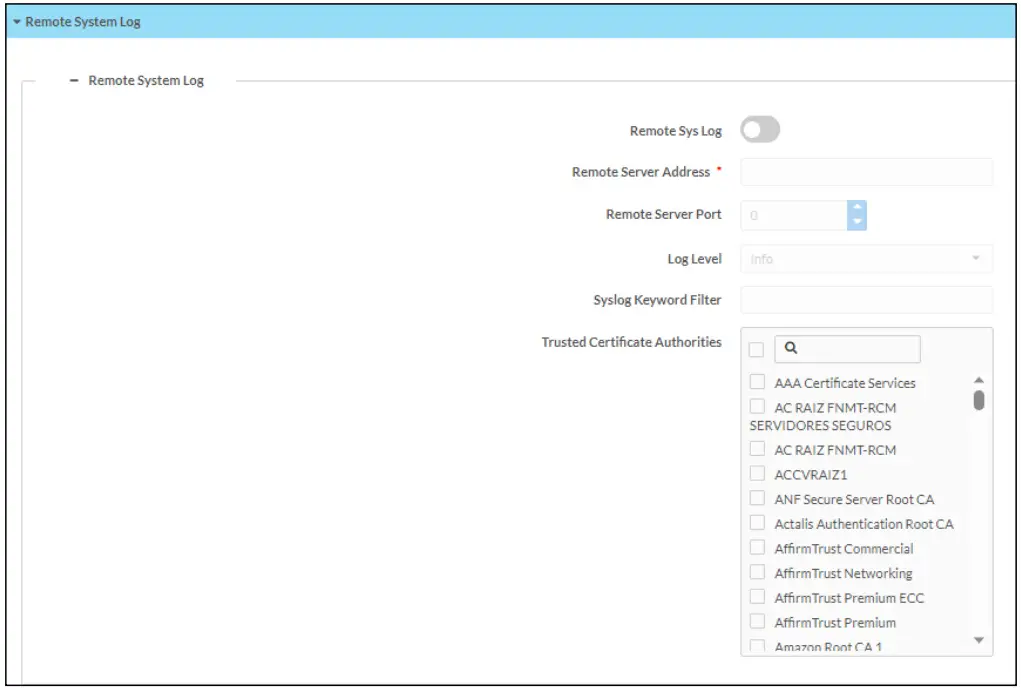1021x690 pixels.
Task: Click the Remote Server Address field
Action: click(866, 172)
